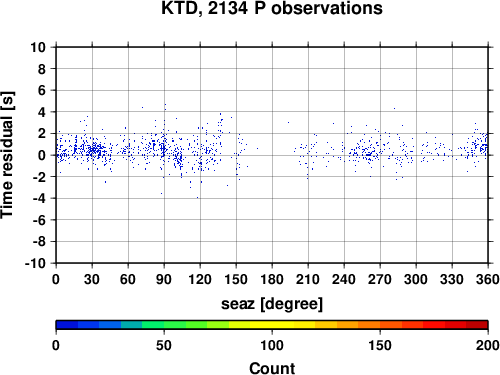Click the 'Count' colorbar label

(x=272, y=368)
